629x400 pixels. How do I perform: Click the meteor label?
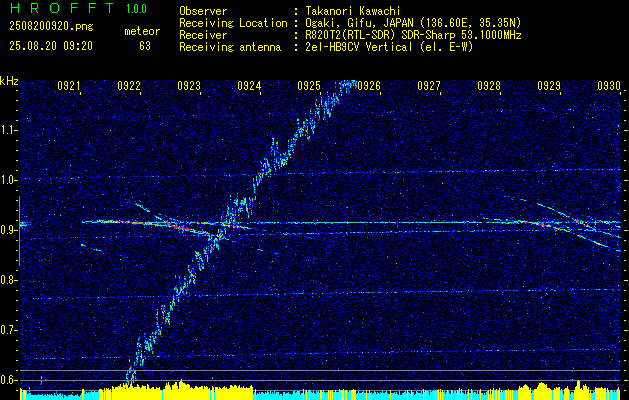point(142,31)
